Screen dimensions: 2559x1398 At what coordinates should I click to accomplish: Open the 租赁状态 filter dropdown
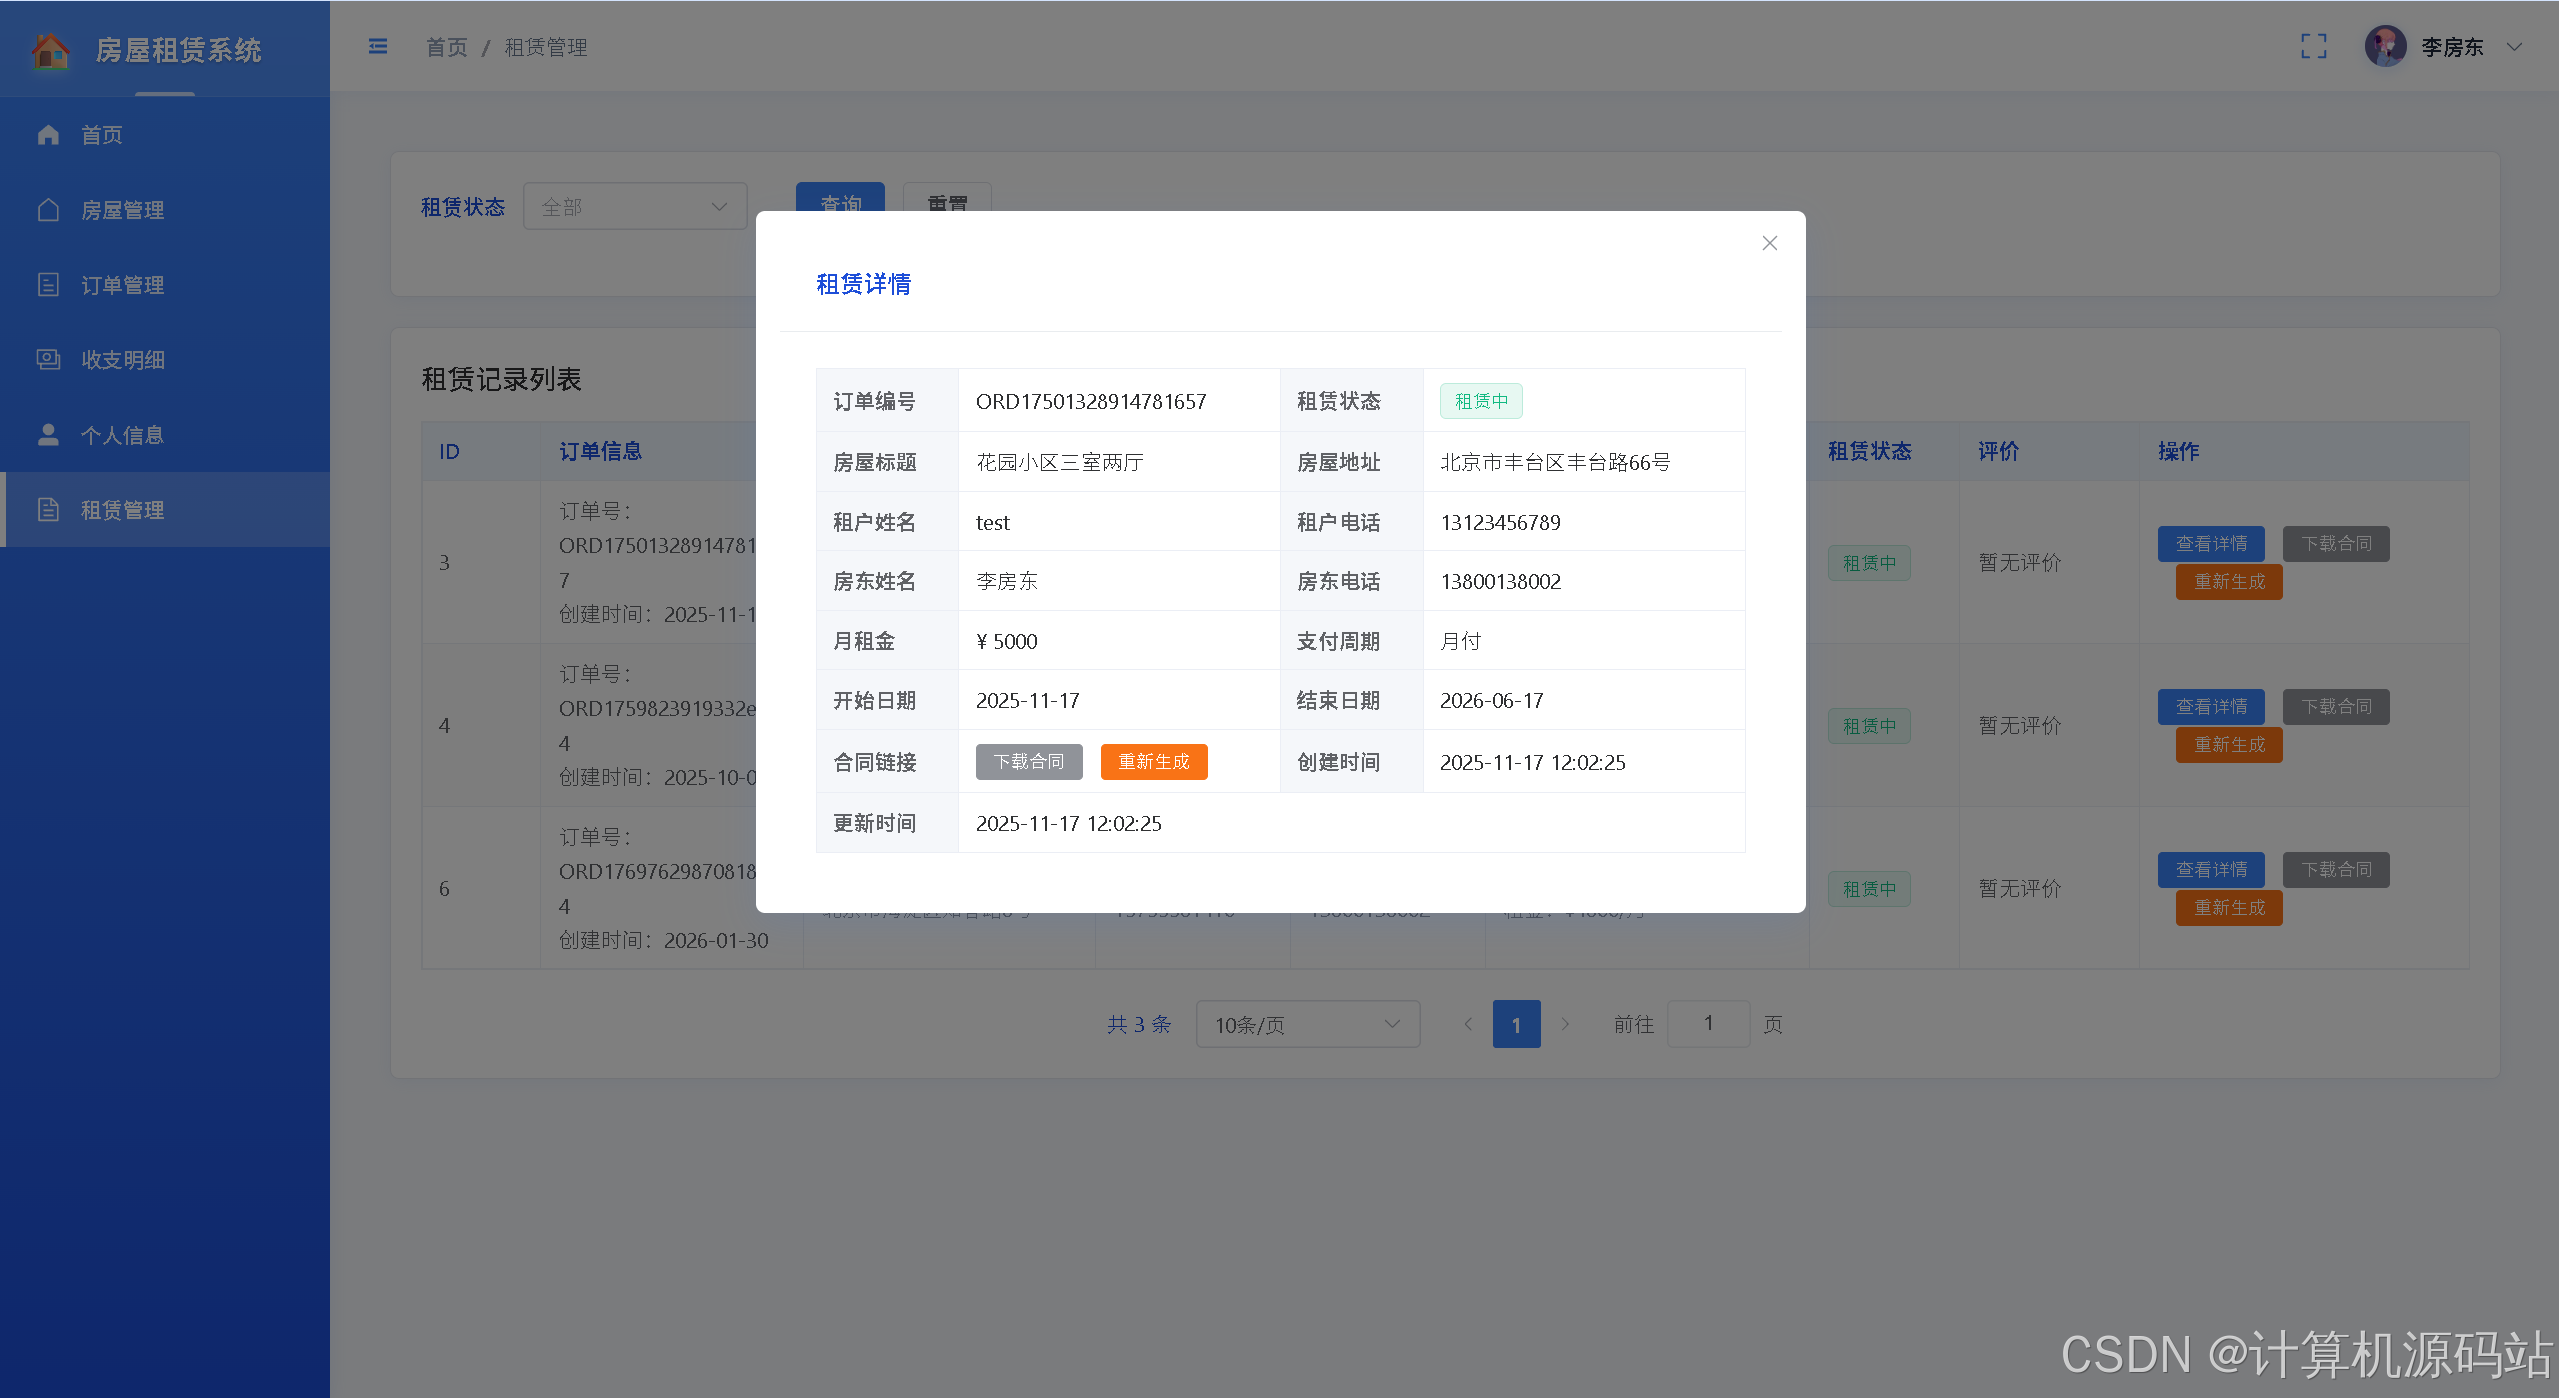pos(635,207)
